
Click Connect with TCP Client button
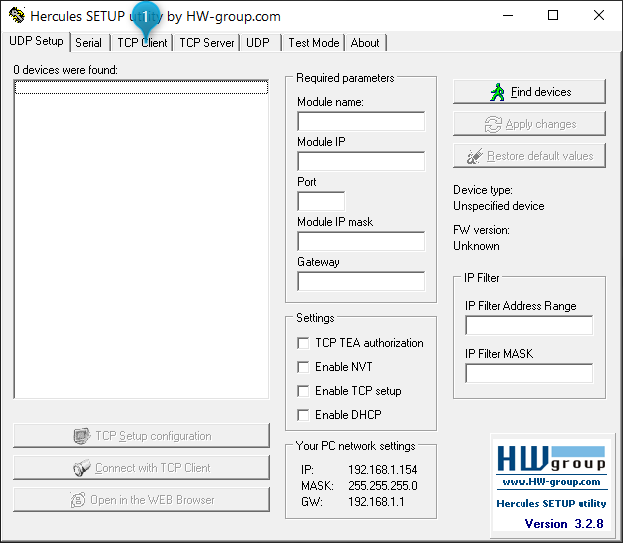[x=141, y=468]
